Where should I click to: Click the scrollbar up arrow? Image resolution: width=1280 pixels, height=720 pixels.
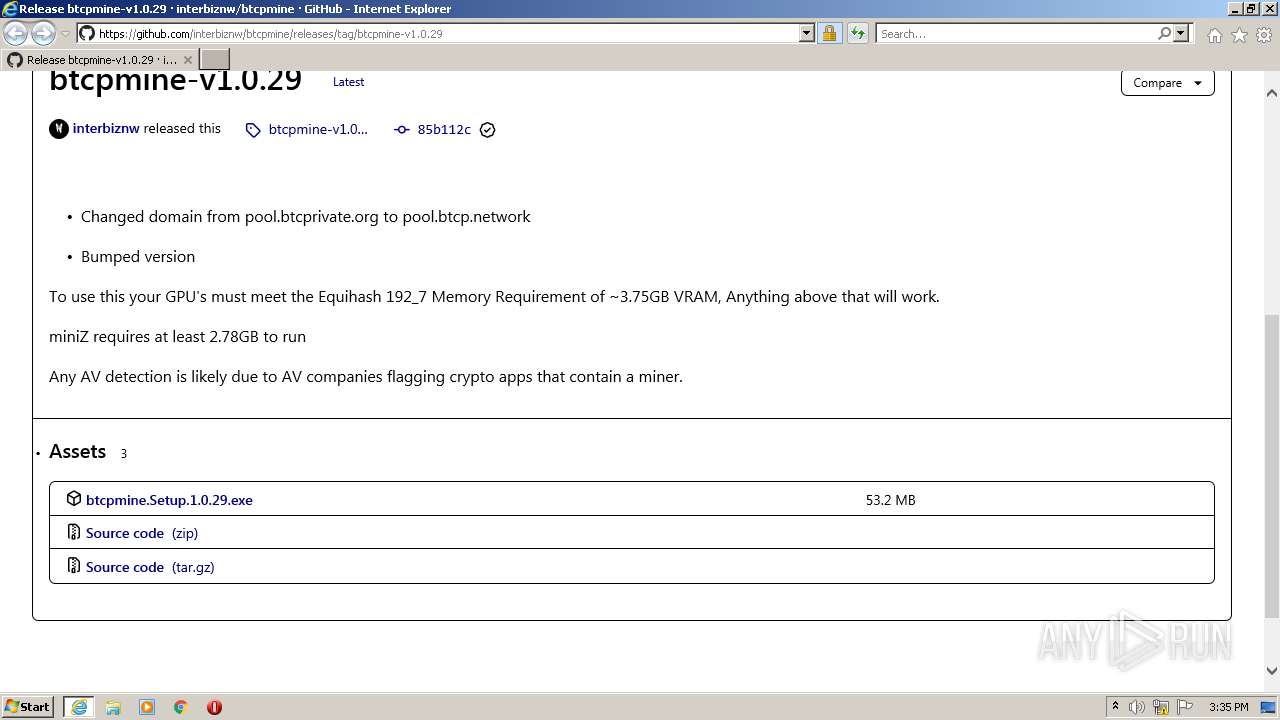pyautogui.click(x=1272, y=93)
